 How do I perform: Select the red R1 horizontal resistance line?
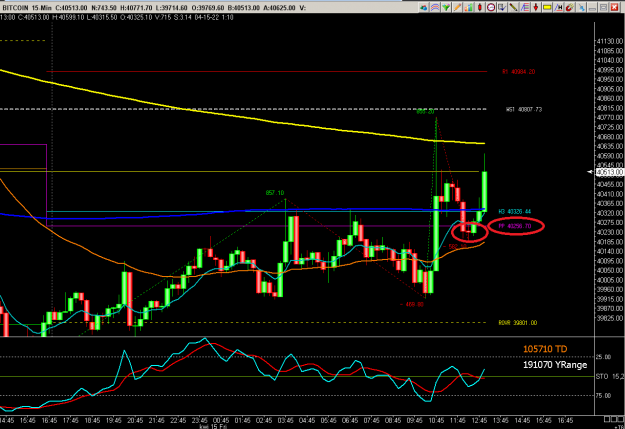(x=266, y=71)
